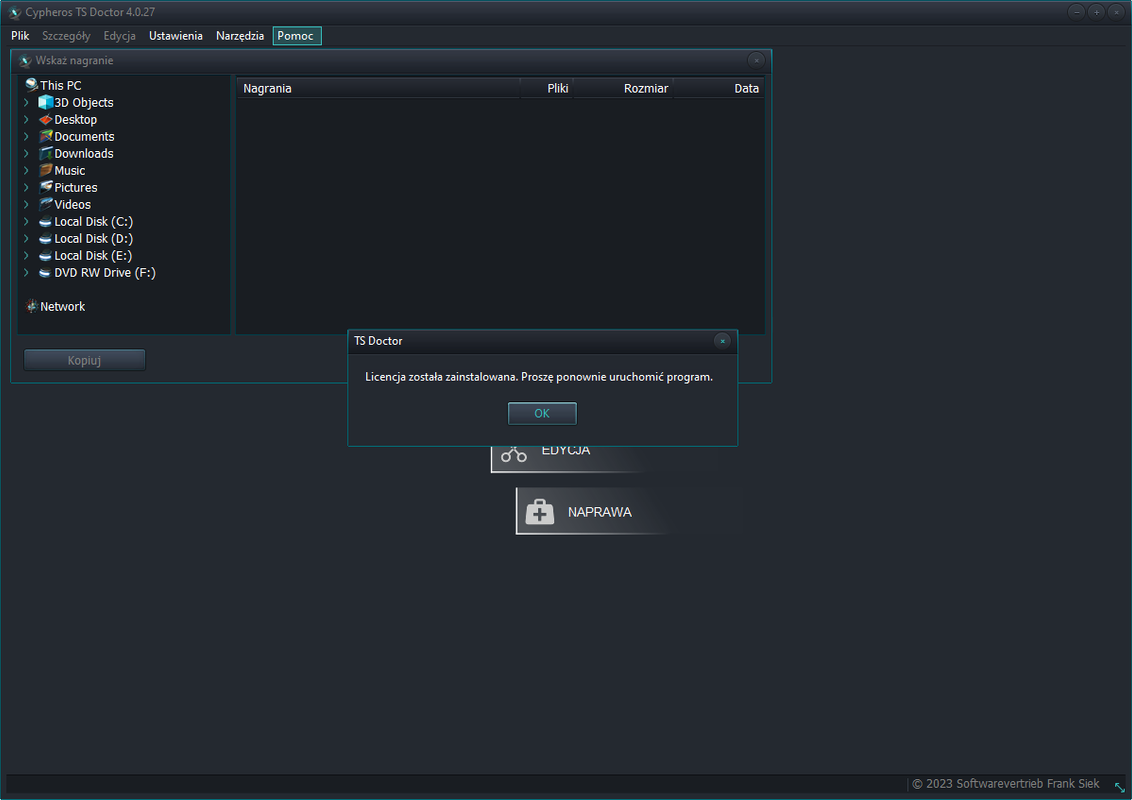The height and width of the screenshot is (800, 1132).
Task: Click the This PC computer icon
Action: coord(31,85)
